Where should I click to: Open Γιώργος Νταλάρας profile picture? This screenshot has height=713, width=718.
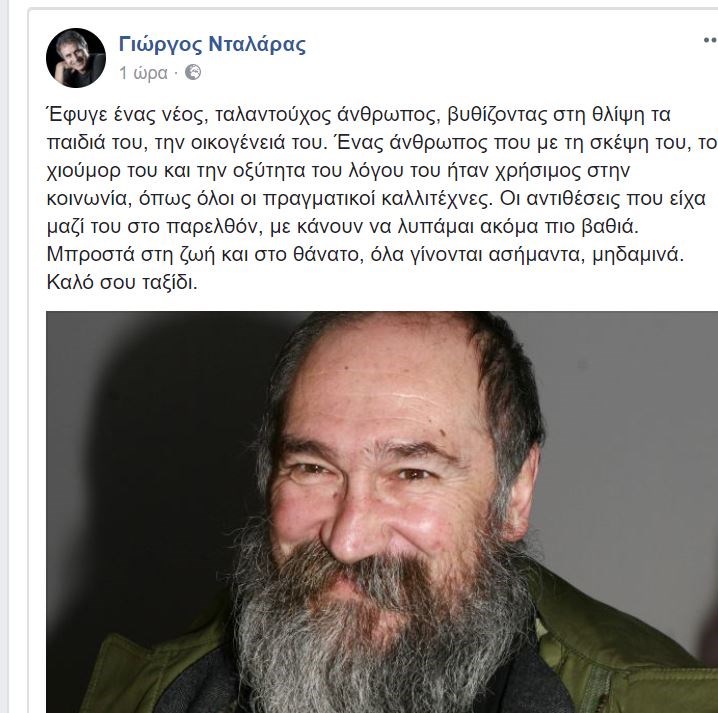click(76, 58)
